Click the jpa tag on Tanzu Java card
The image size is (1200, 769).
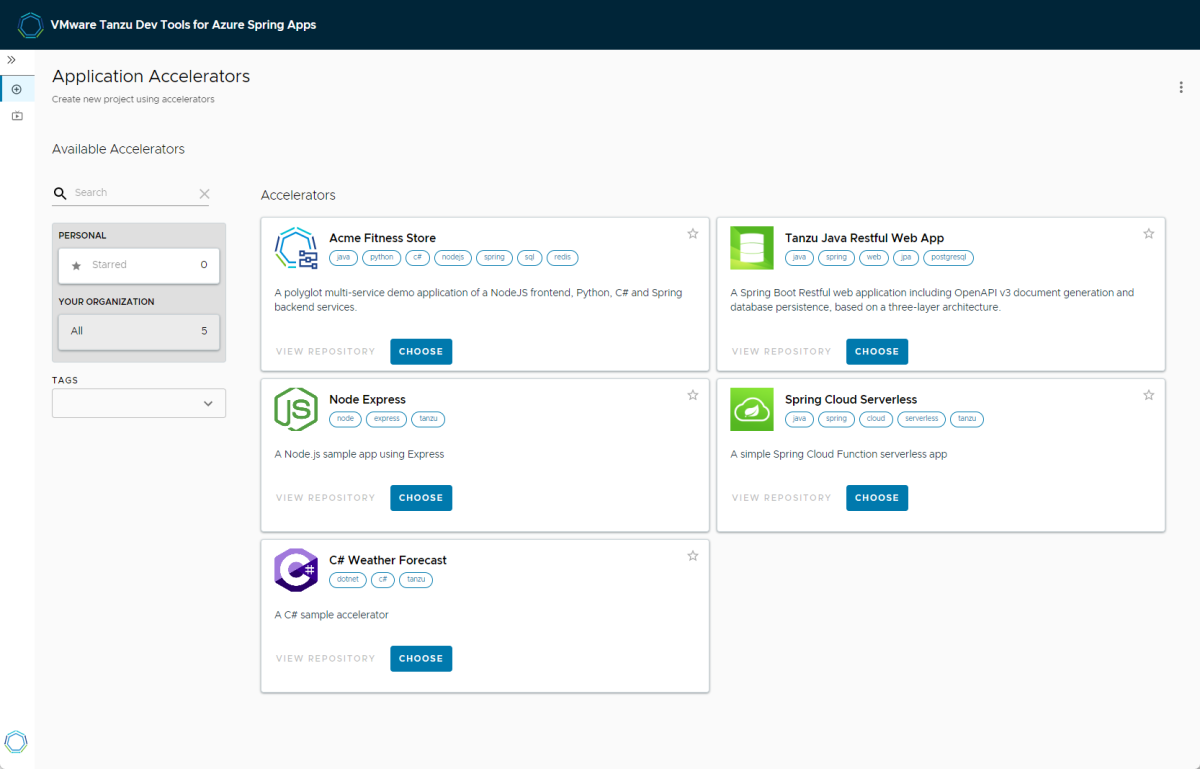tap(906, 257)
